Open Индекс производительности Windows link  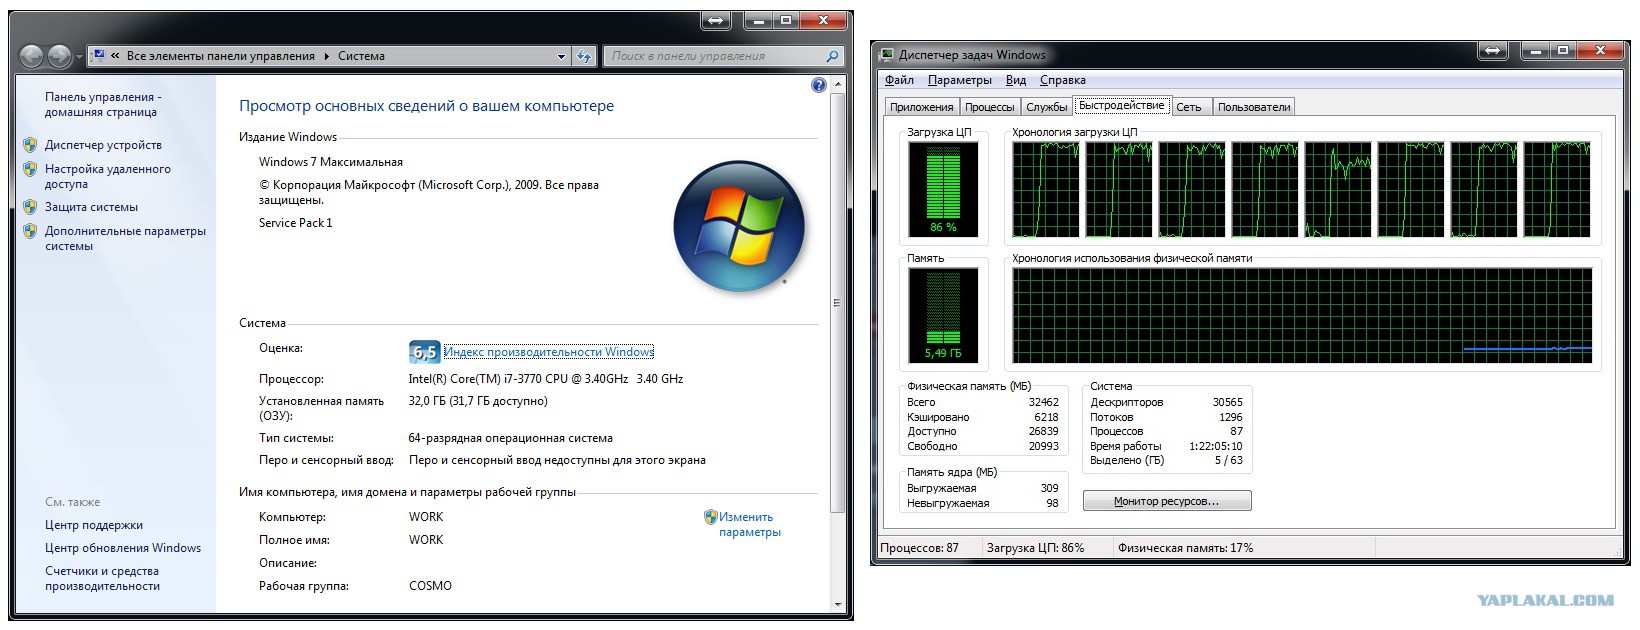[x=549, y=352]
